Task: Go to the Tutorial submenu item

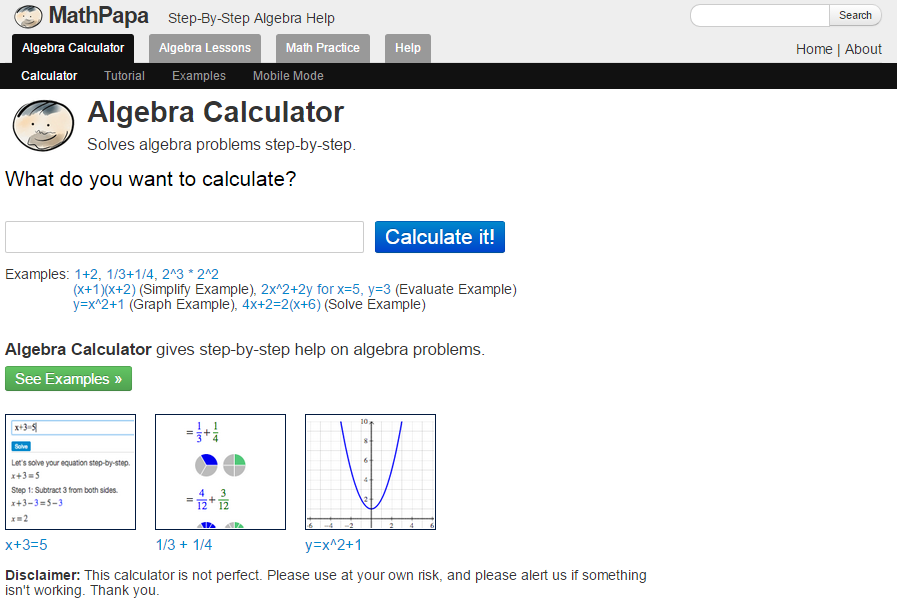Action: point(124,76)
